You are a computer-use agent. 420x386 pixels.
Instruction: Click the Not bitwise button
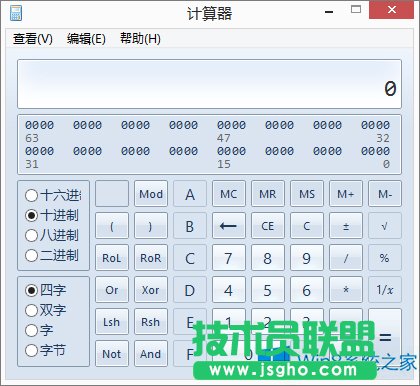pos(112,354)
